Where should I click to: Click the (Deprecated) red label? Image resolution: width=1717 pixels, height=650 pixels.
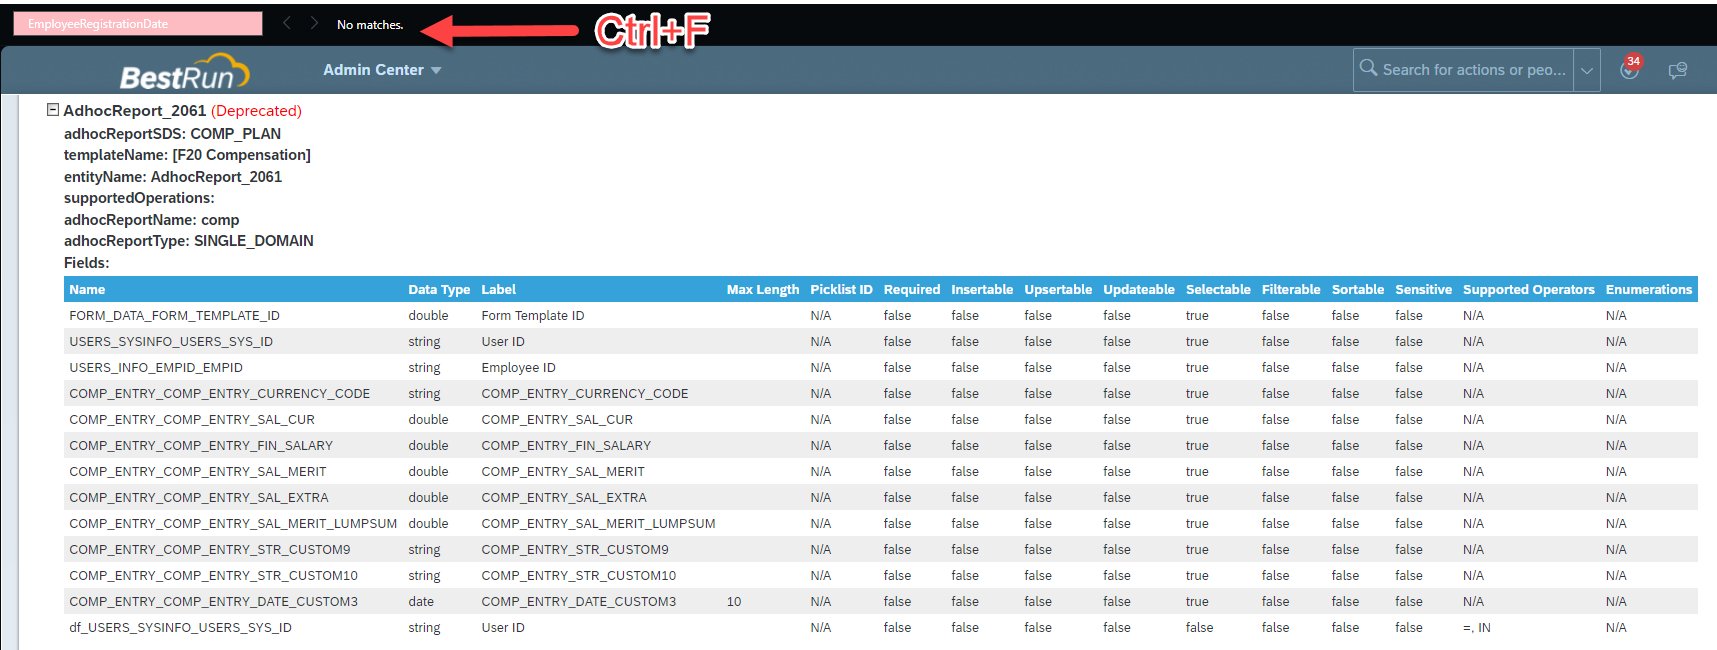[x=256, y=110]
